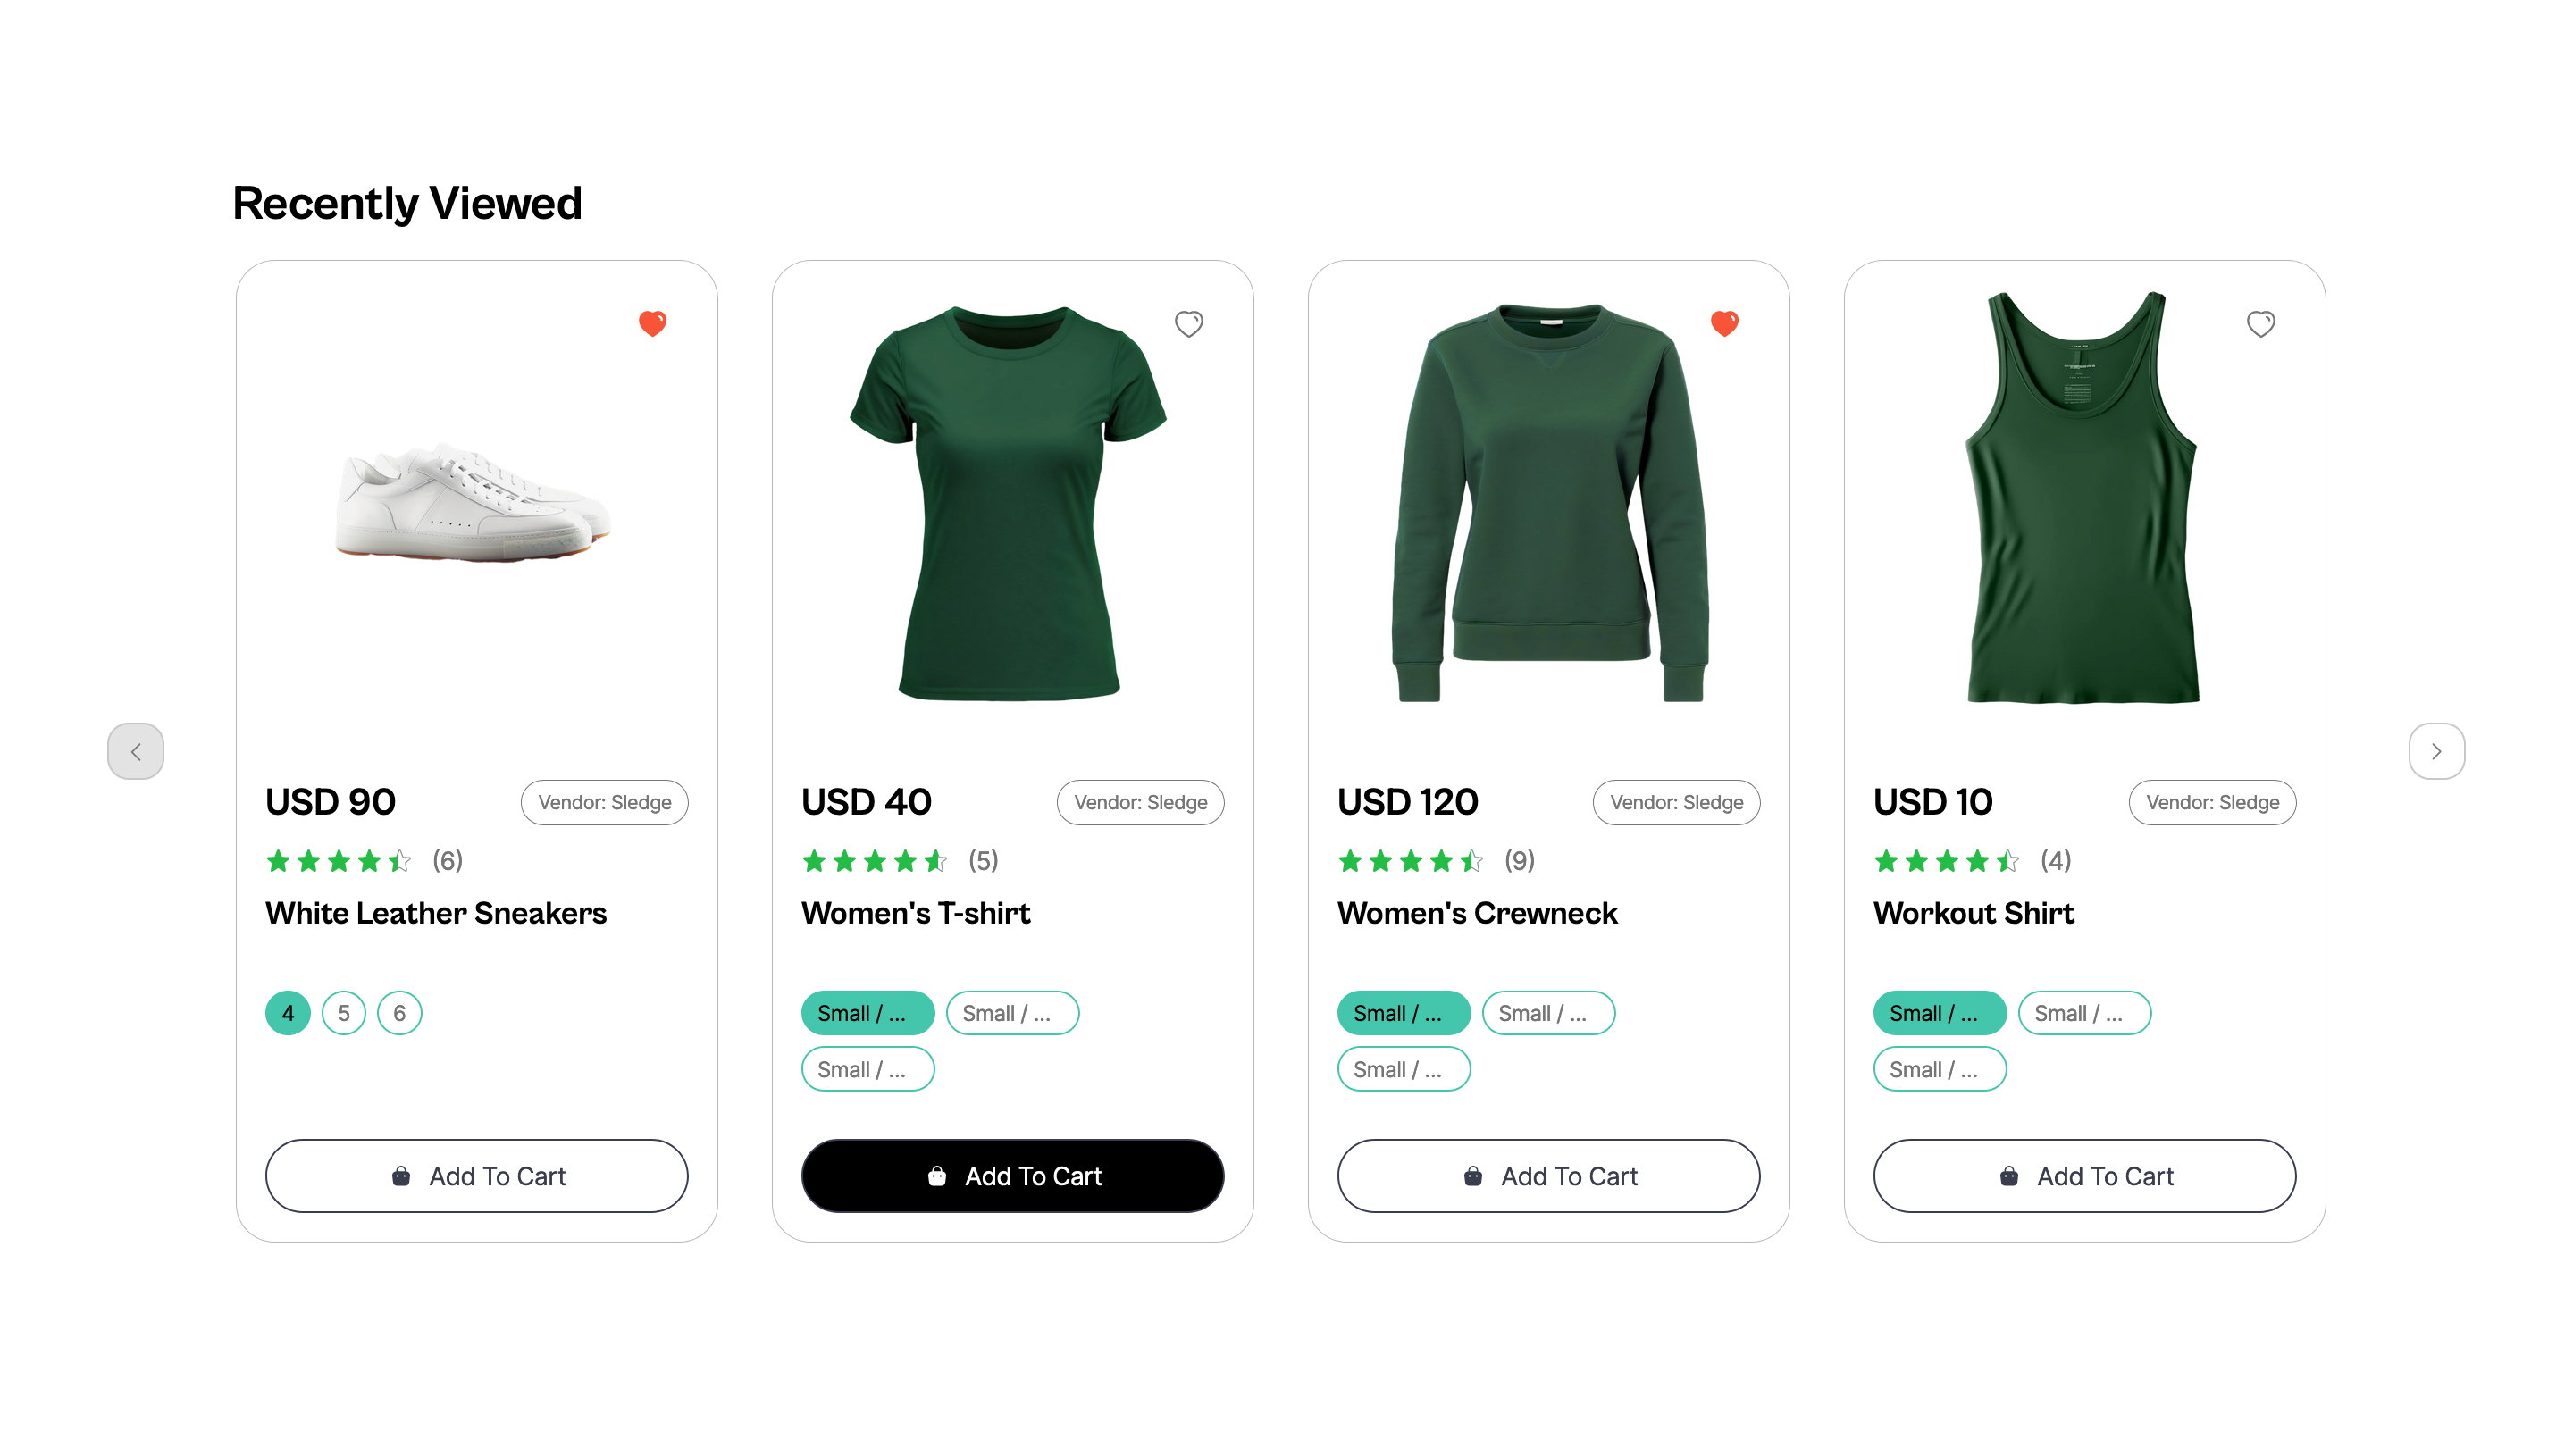Add Workout Shirt to cart
This screenshot has height=1456, width=2573.
coord(2084,1176)
